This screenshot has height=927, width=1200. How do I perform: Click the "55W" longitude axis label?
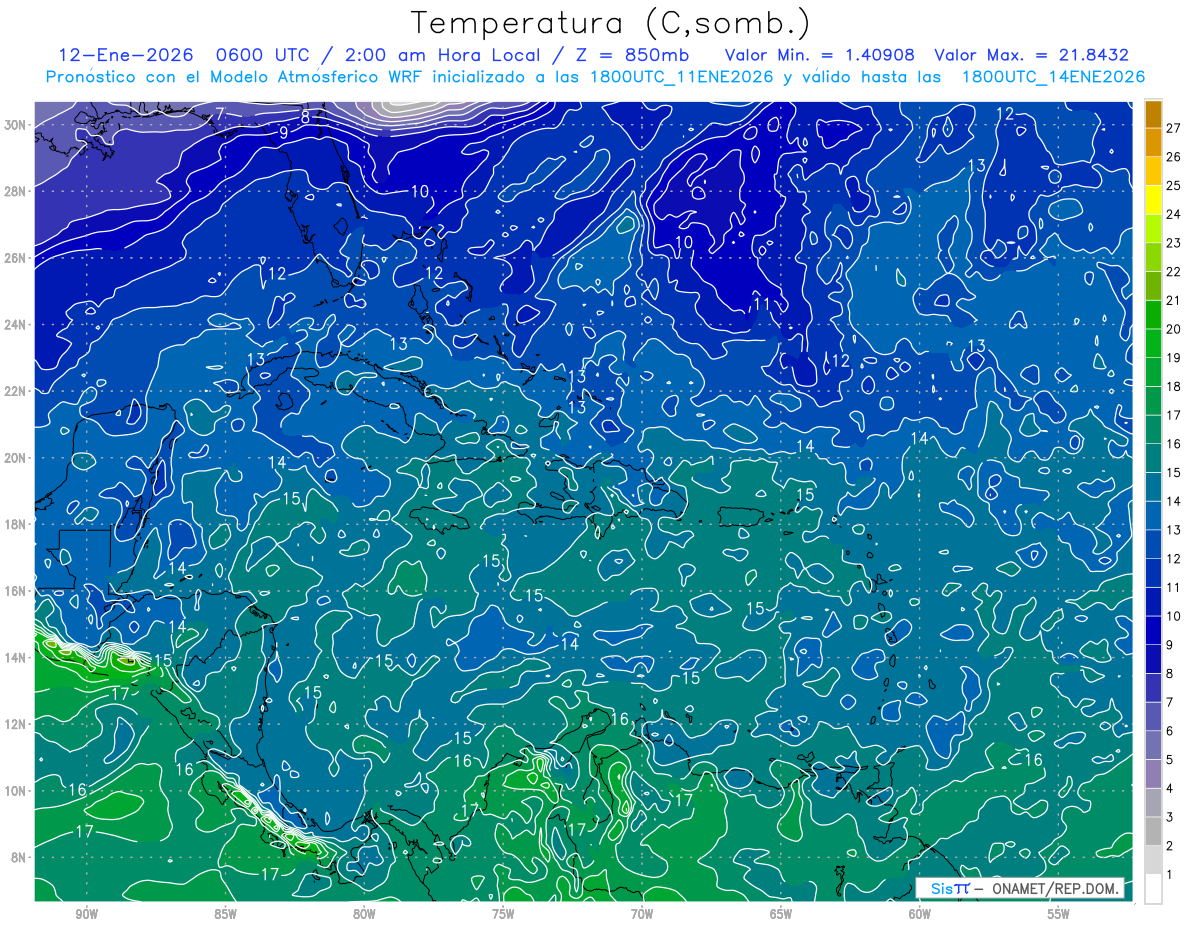pos(1059,914)
